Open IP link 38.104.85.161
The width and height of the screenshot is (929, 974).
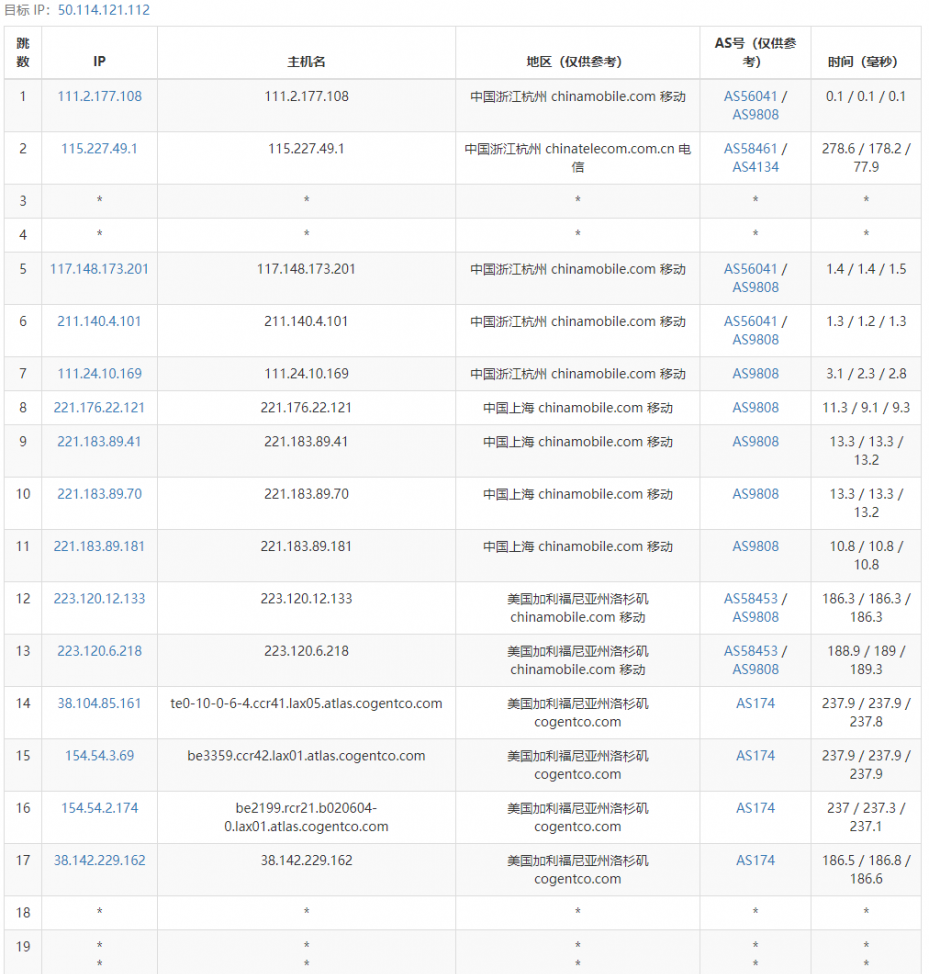tap(99, 703)
